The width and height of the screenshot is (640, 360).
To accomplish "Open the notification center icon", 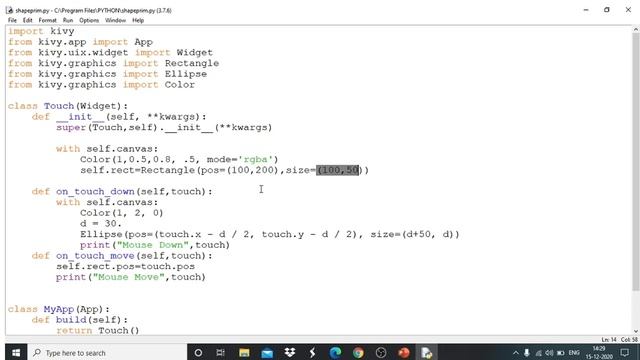I will 624,353.
